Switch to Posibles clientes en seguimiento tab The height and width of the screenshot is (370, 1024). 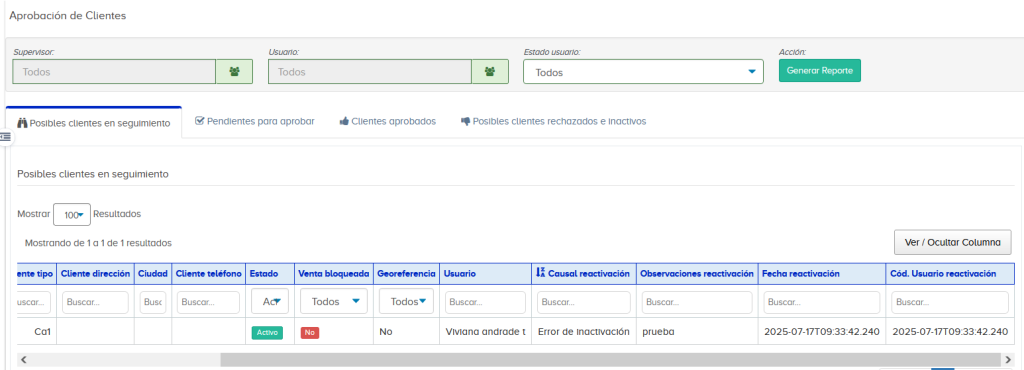coord(93,123)
